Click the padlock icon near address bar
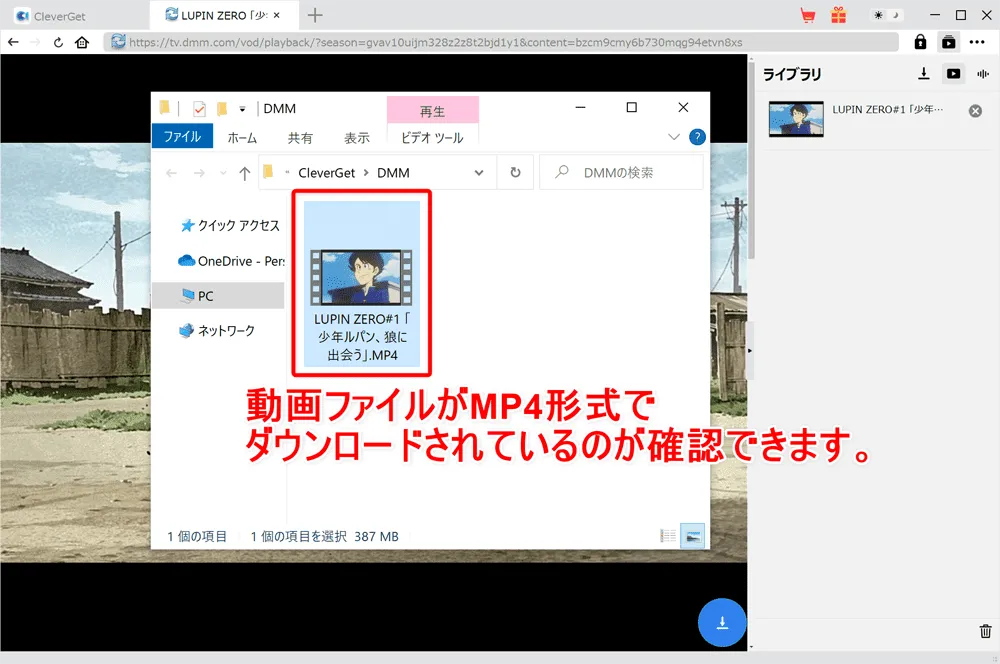 point(920,42)
